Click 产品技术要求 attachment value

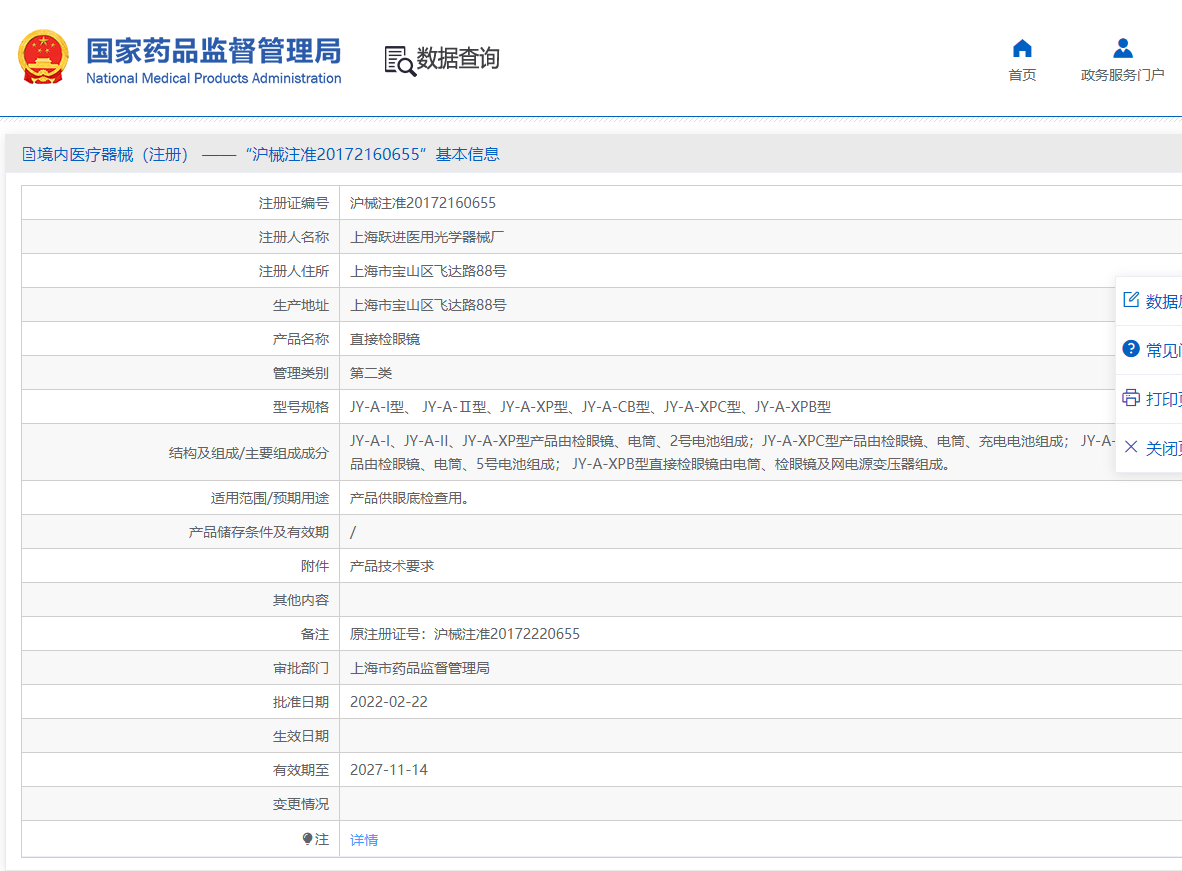pyautogui.click(x=392, y=566)
